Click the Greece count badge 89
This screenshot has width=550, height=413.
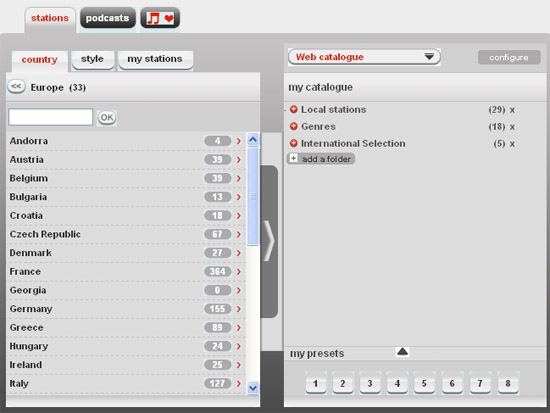[x=217, y=327]
